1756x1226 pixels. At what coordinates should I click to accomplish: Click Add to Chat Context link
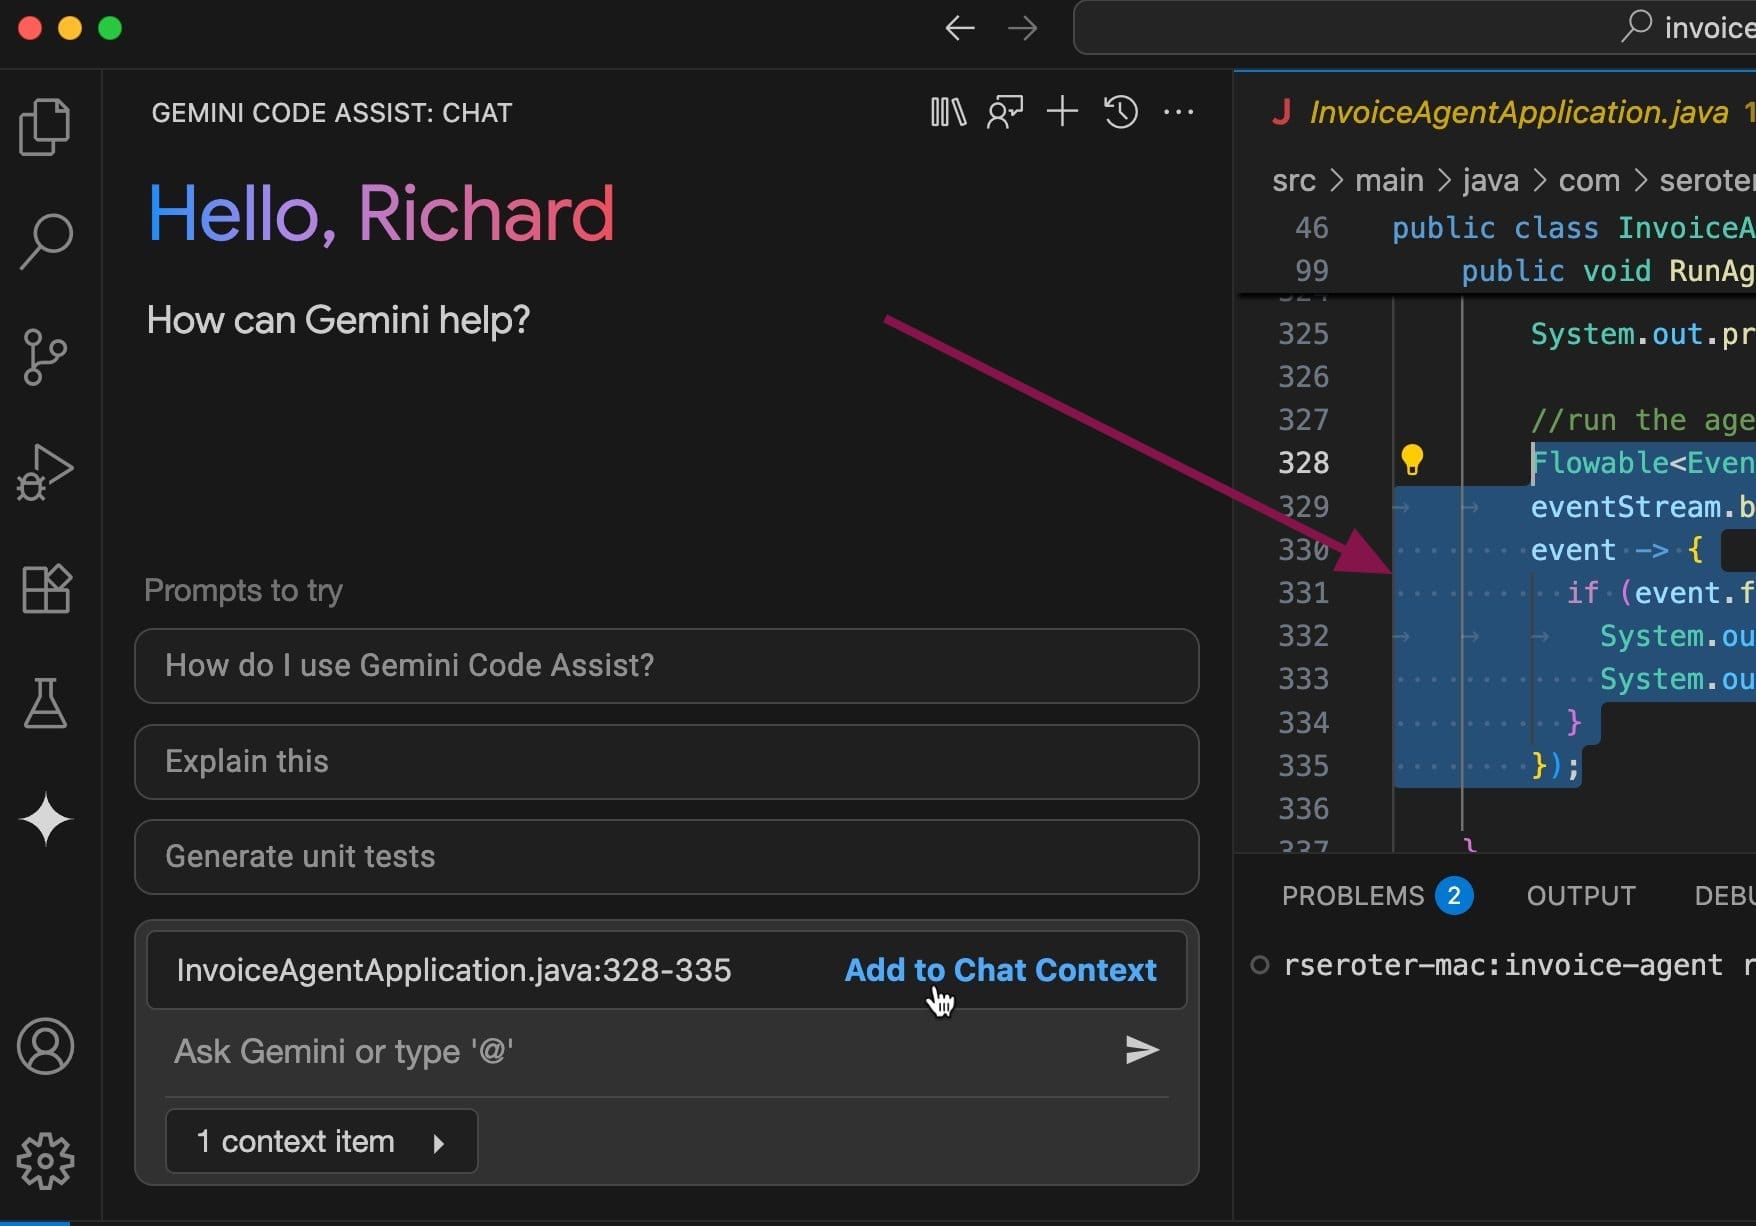[x=1000, y=970]
